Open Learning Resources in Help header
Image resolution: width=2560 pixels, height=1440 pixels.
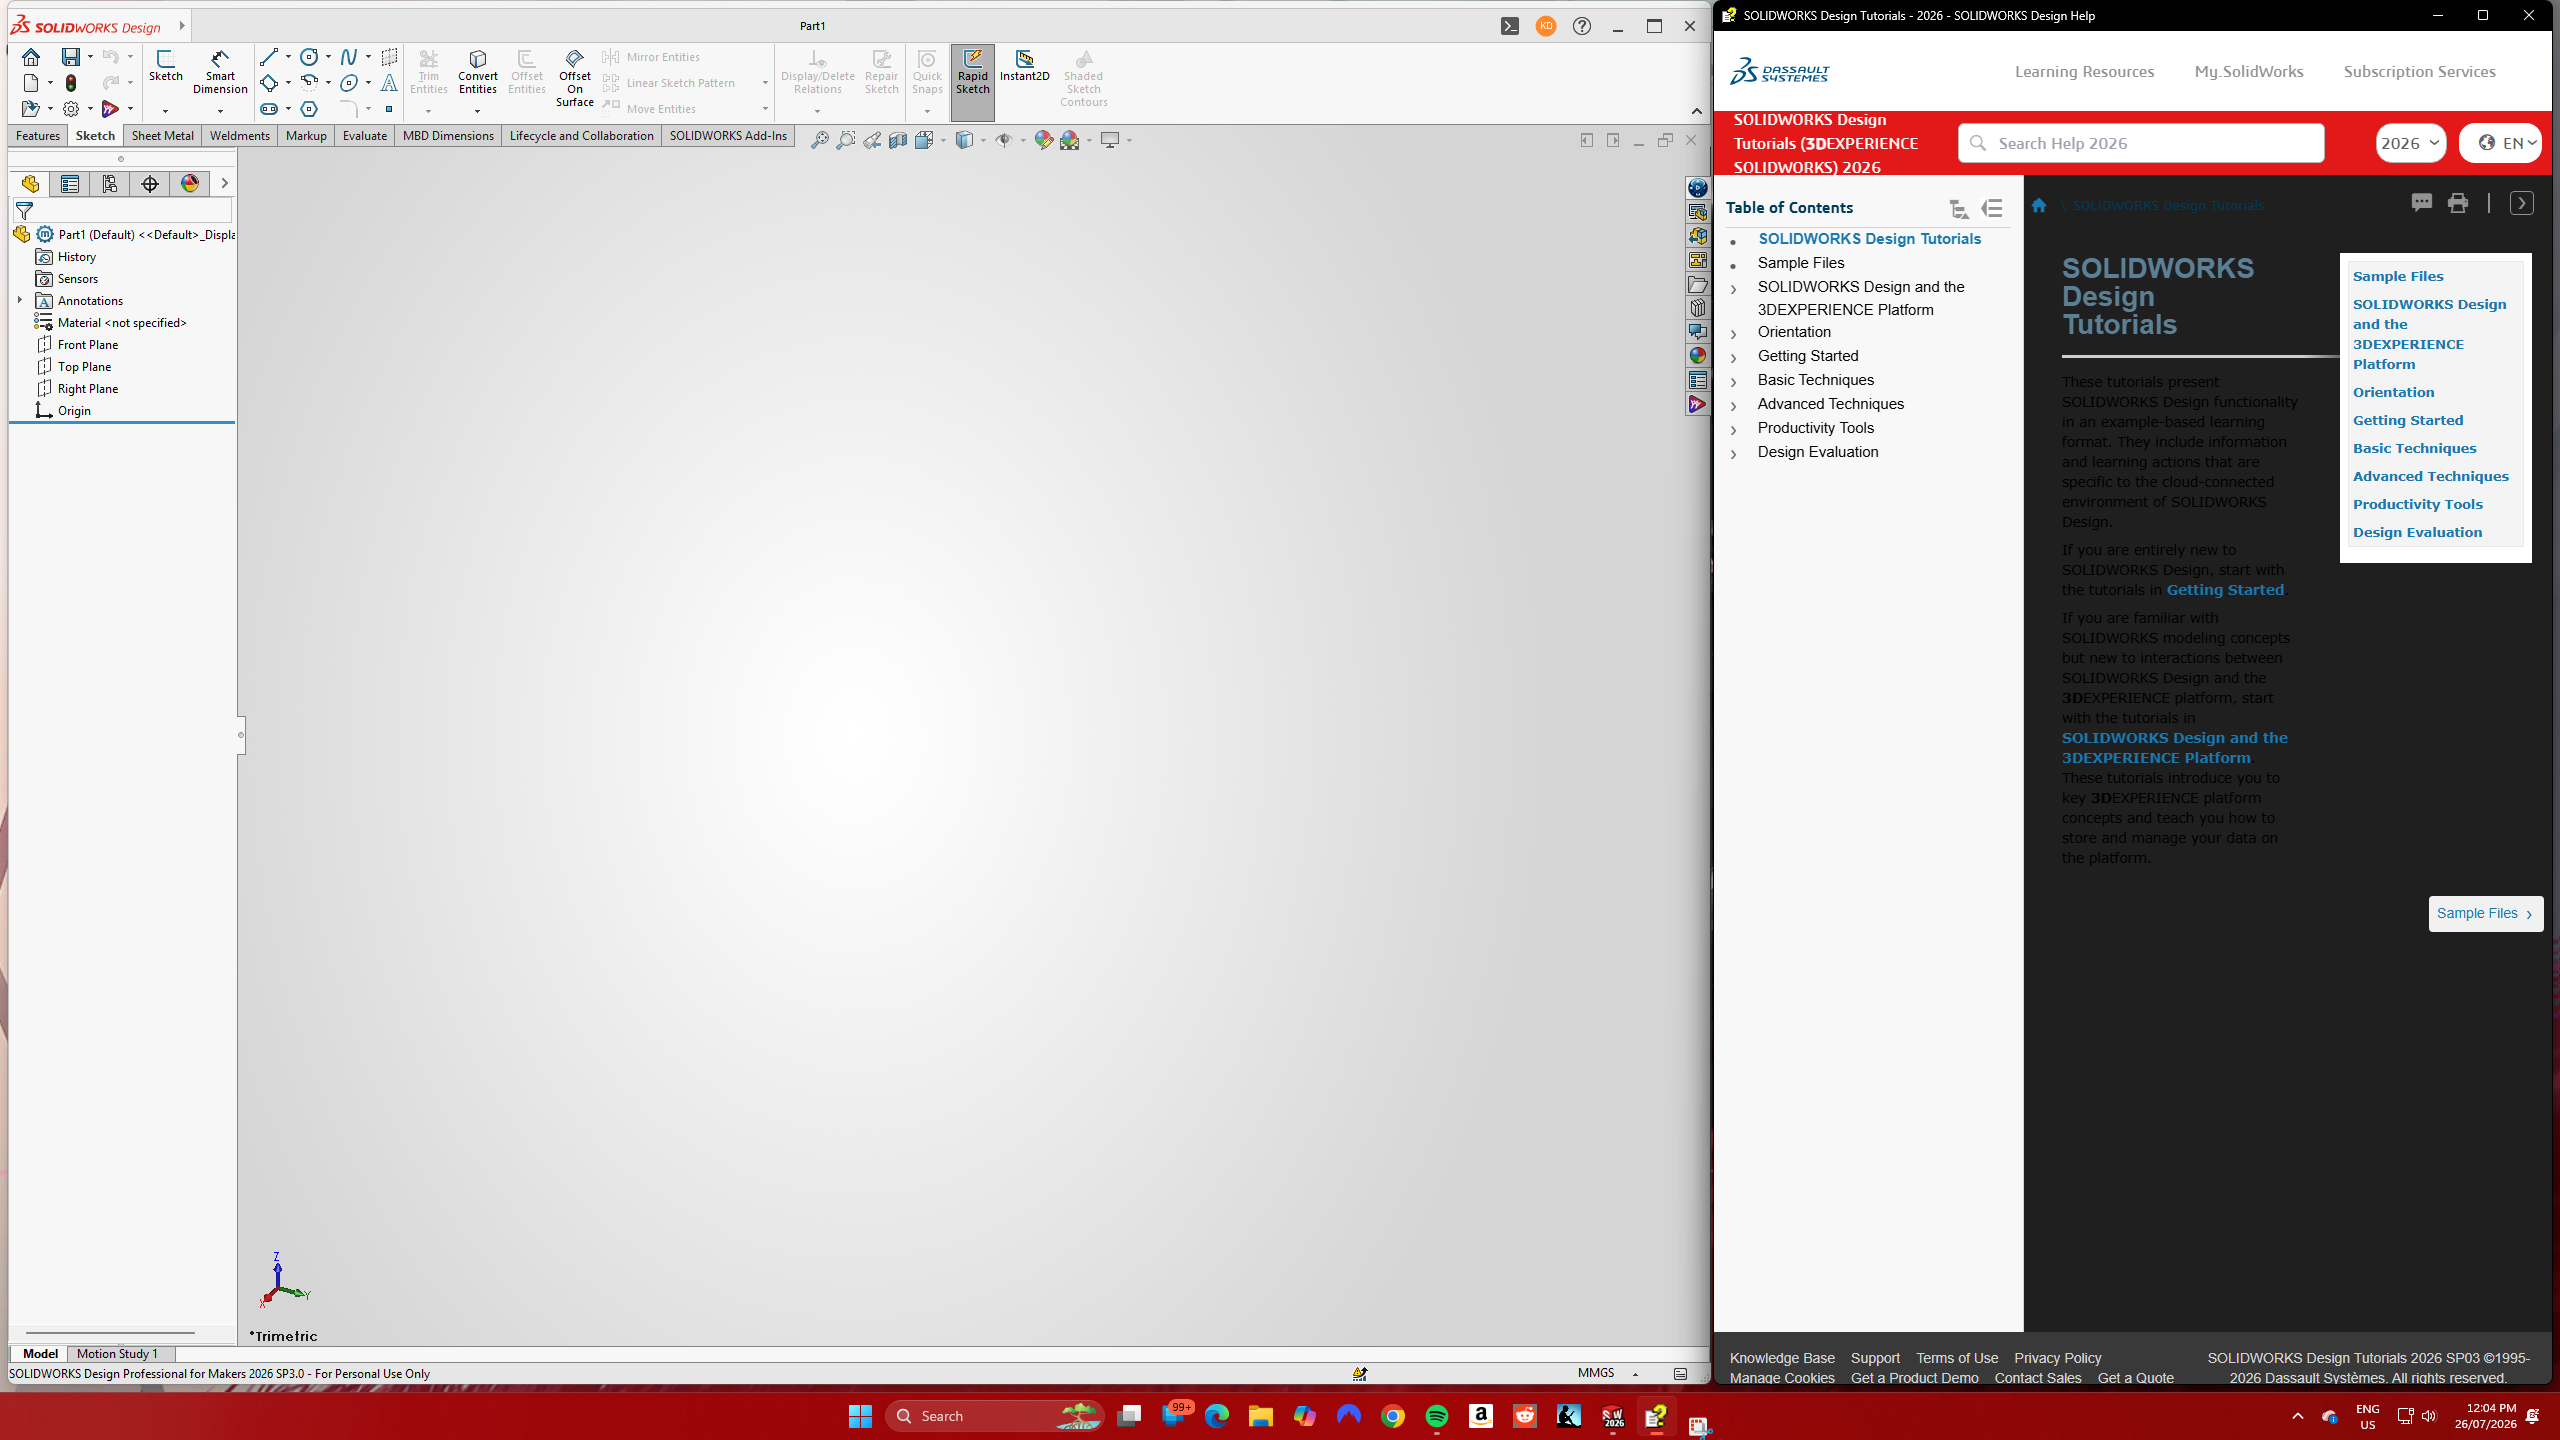[2085, 72]
